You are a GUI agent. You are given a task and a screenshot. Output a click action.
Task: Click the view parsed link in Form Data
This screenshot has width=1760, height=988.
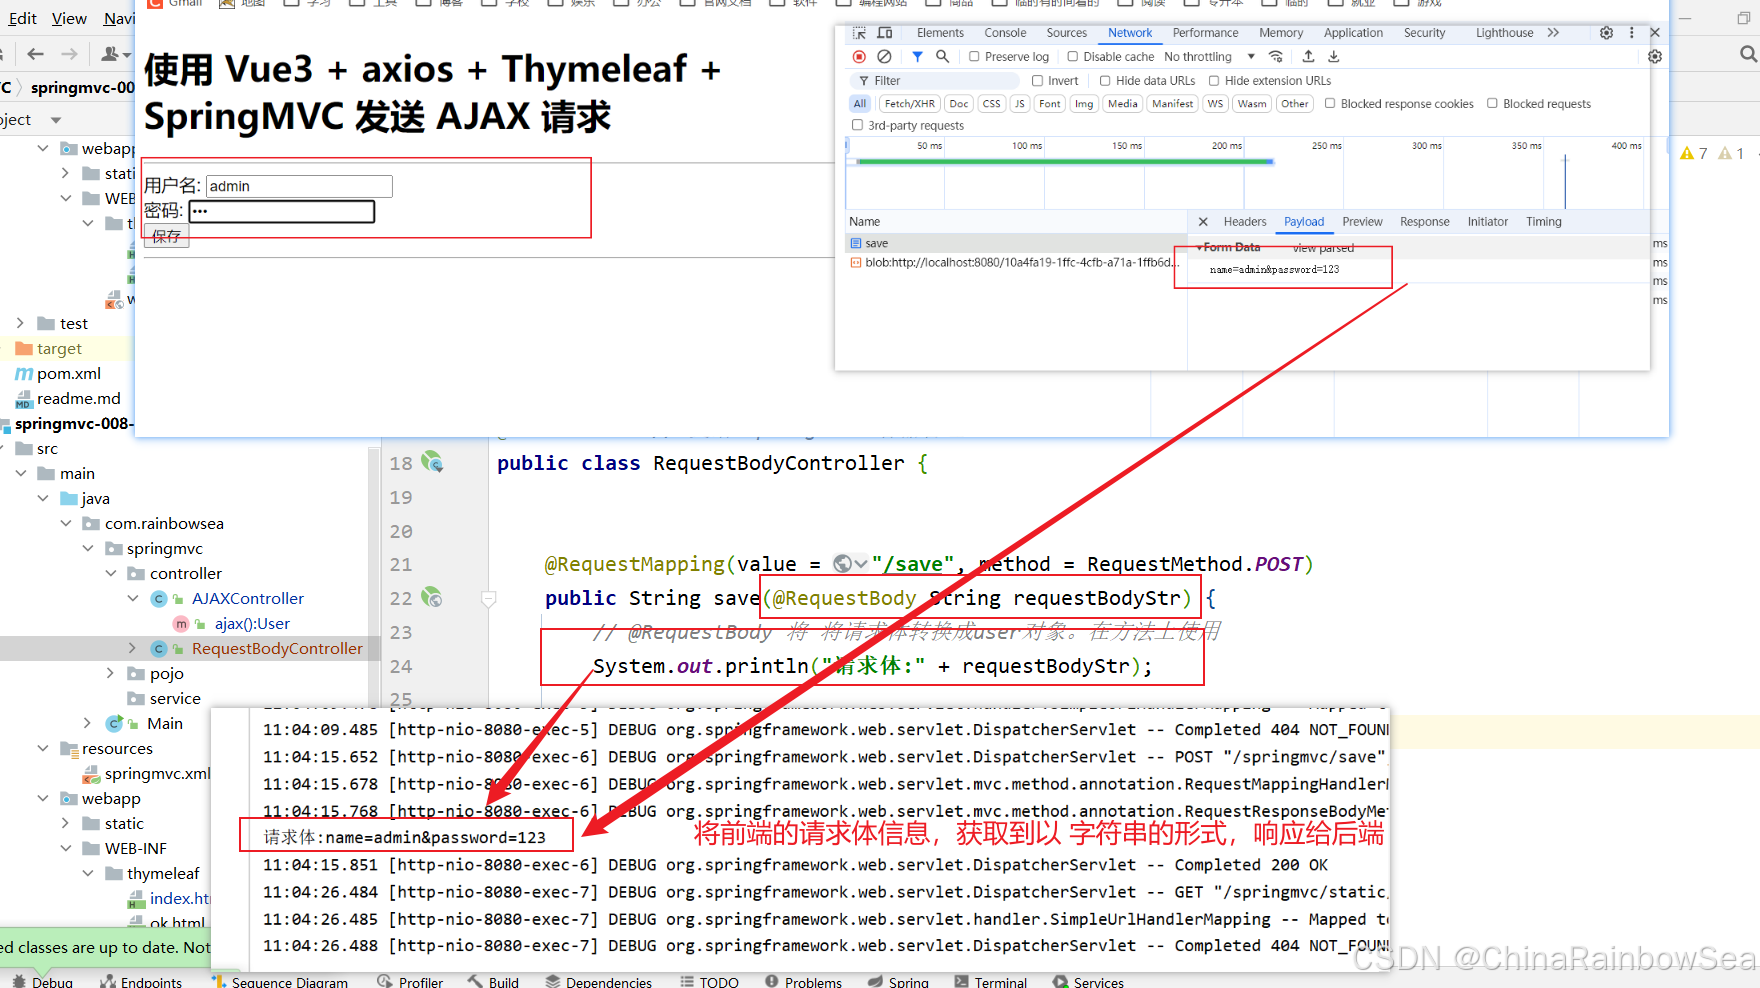(x=1323, y=248)
